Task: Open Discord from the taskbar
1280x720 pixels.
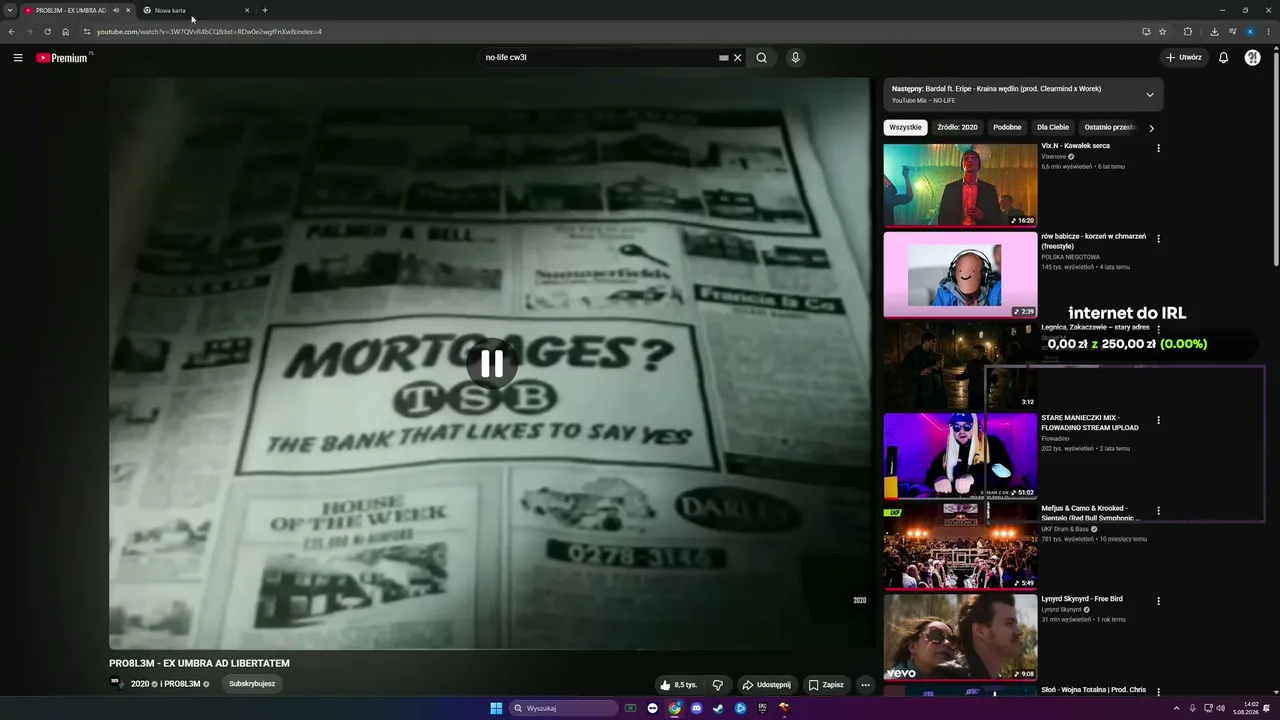Action: pyautogui.click(x=697, y=708)
